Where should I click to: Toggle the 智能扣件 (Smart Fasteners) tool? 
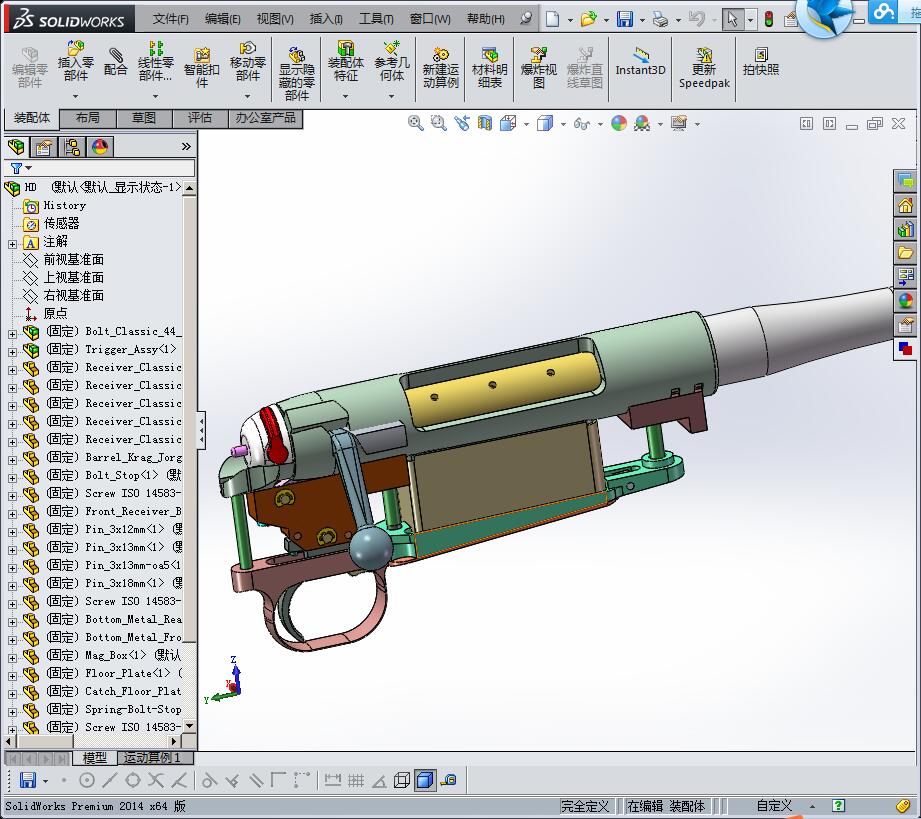pos(201,67)
